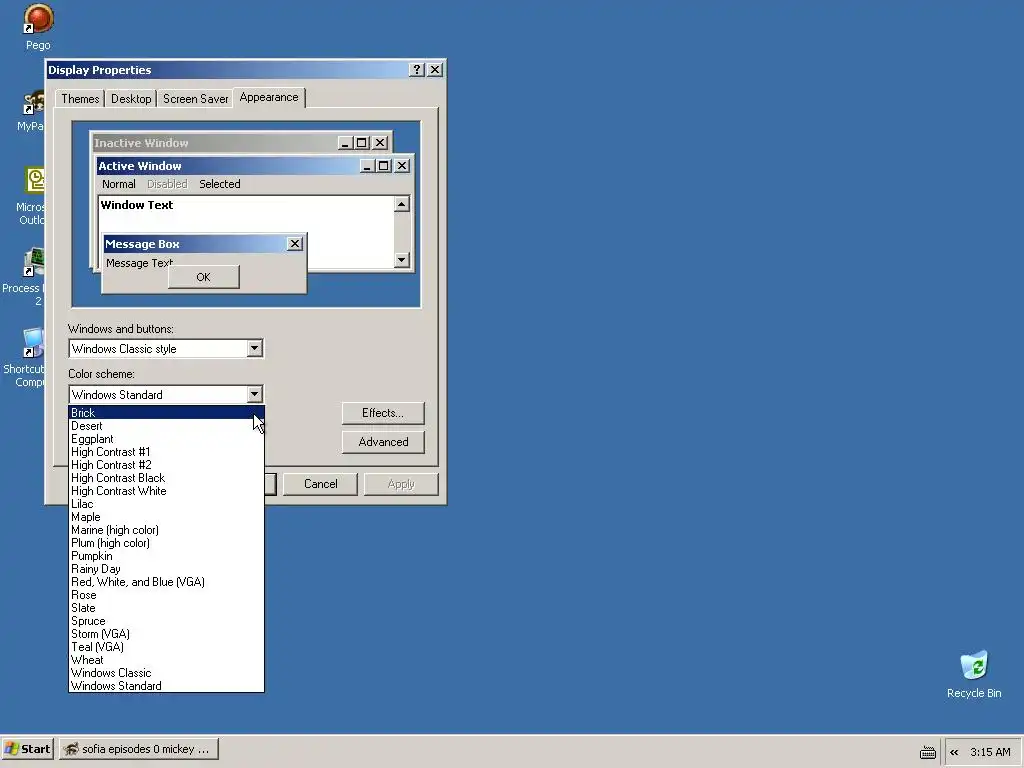The width and height of the screenshot is (1024, 768).
Task: Switch to the Screen Saver tab
Action: (195, 99)
